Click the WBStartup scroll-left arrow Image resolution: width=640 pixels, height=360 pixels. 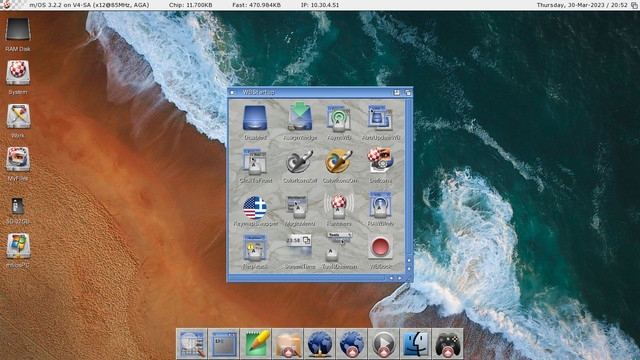pyautogui.click(x=391, y=278)
